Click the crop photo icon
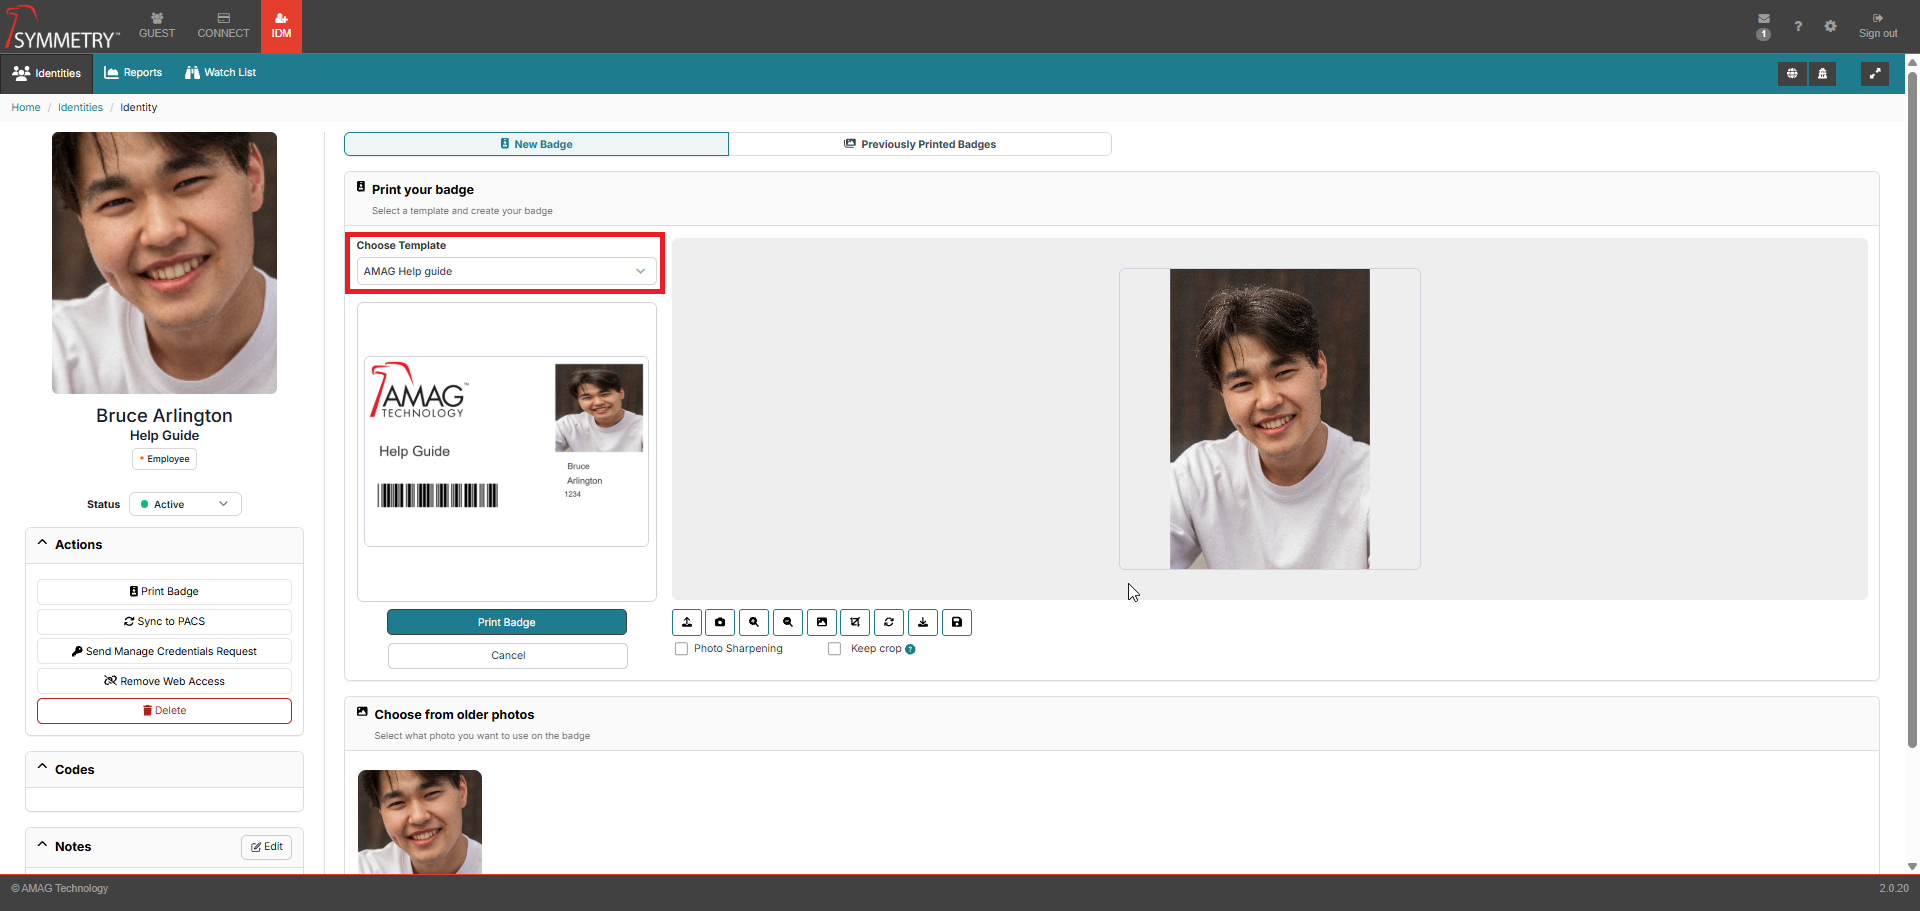 point(855,622)
